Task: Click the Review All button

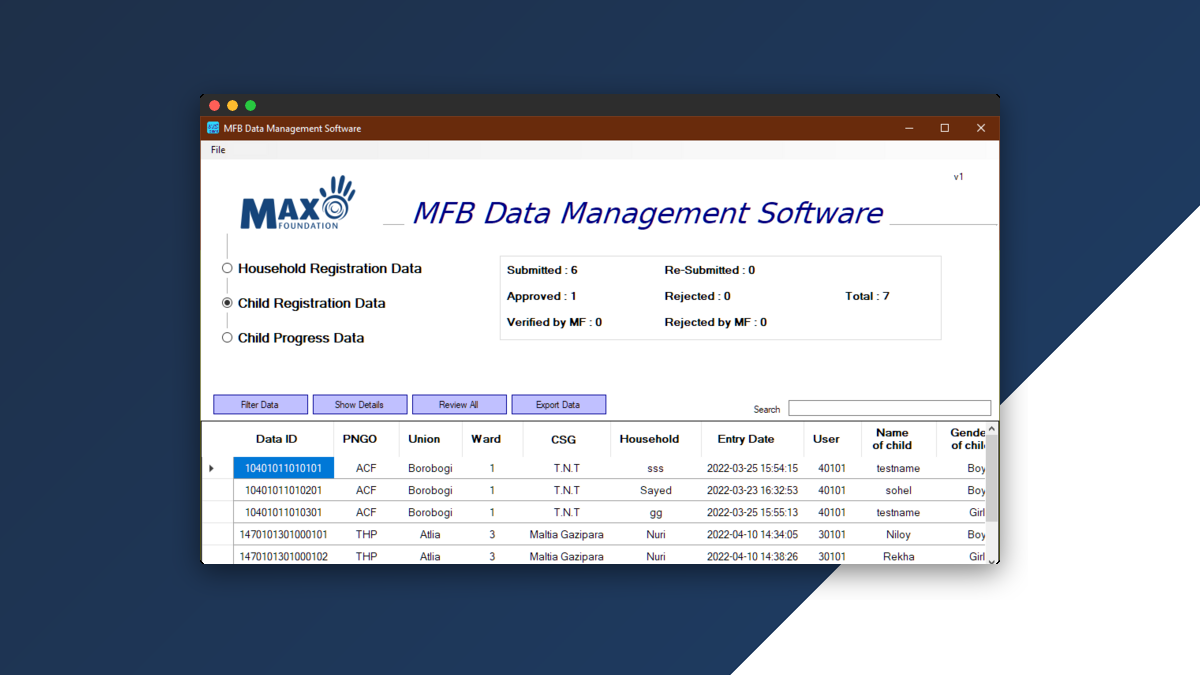Action: coord(459,404)
